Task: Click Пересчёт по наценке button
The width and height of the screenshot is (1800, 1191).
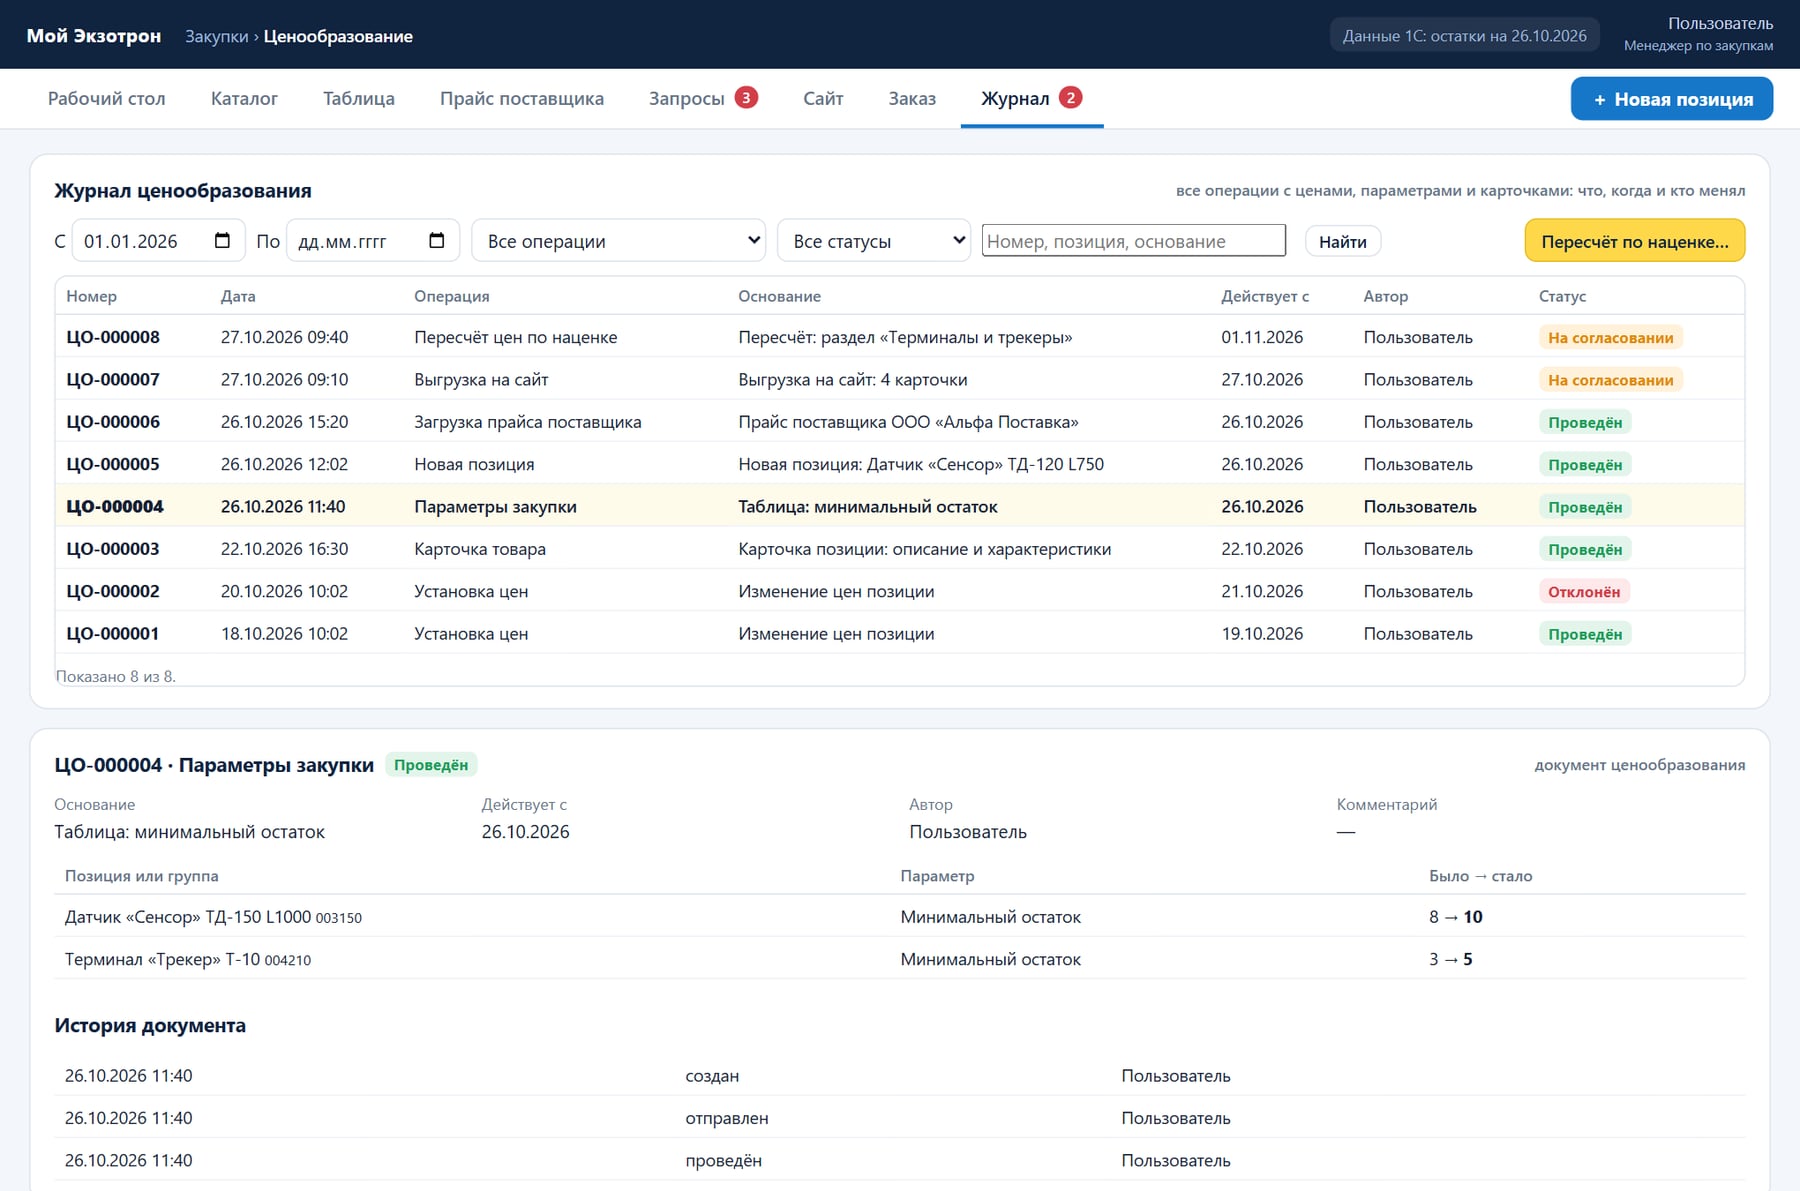Action: (x=1634, y=241)
